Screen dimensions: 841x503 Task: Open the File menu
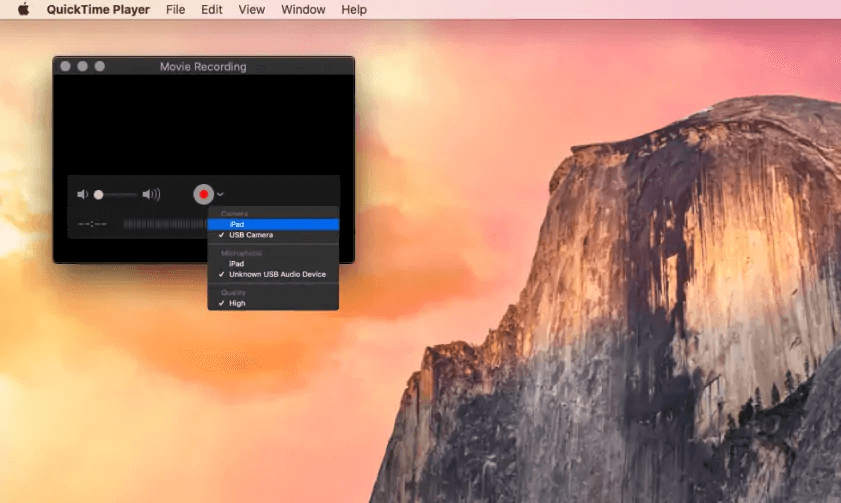pos(175,10)
